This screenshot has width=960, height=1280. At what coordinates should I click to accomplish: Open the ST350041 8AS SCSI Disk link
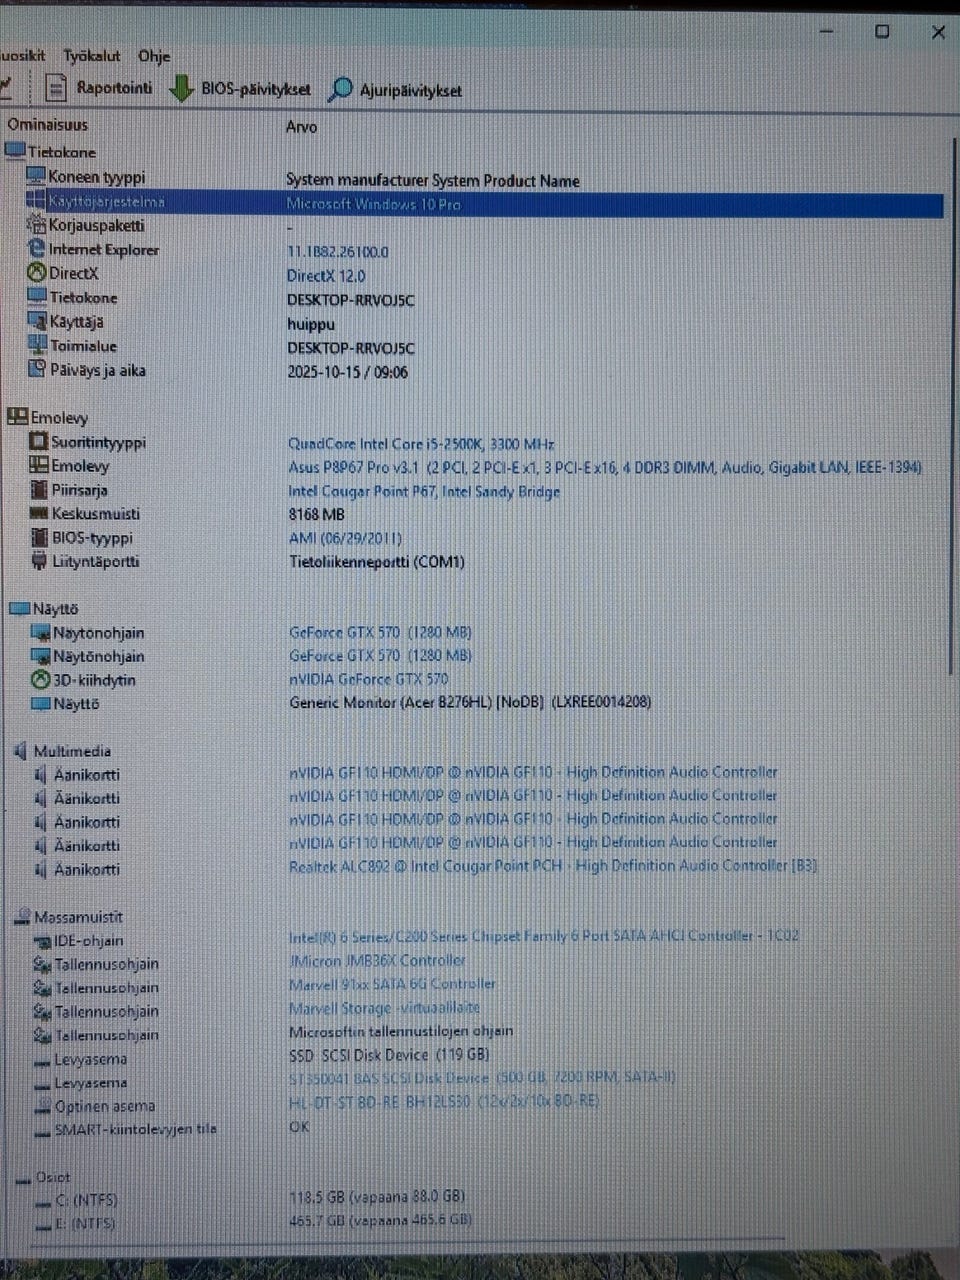[x=483, y=1078]
